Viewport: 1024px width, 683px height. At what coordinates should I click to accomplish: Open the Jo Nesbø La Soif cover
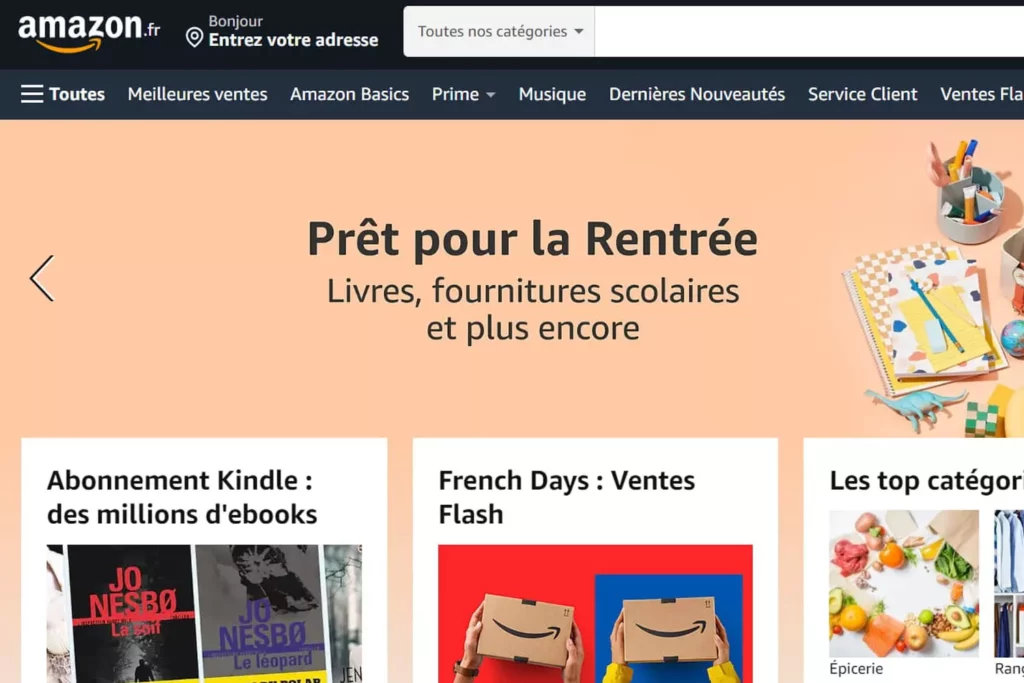(132, 614)
